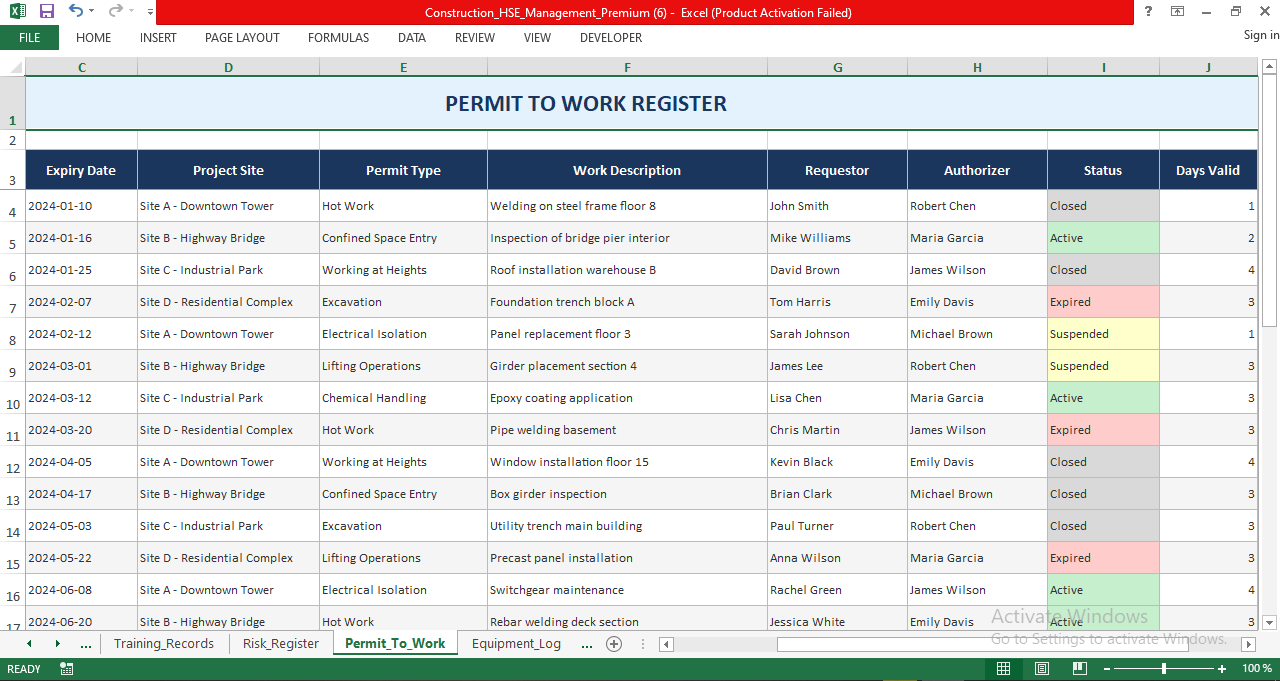Switch to the INSERT ribbon tab
1280x681 pixels.
click(158, 38)
